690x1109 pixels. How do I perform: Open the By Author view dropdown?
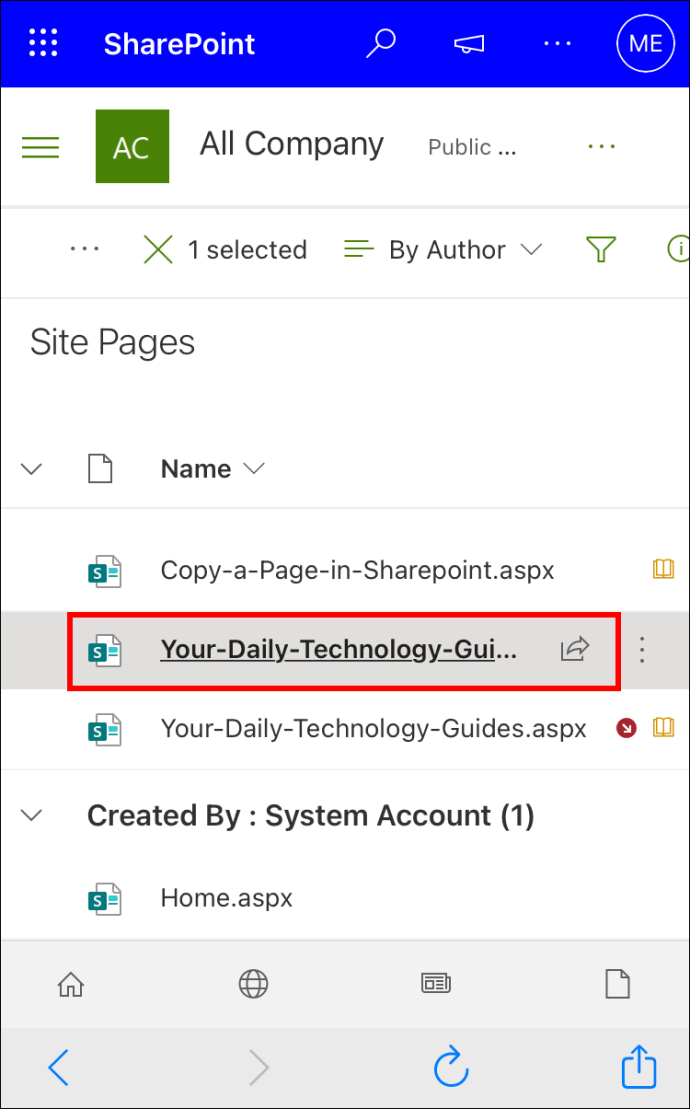[x=443, y=250]
